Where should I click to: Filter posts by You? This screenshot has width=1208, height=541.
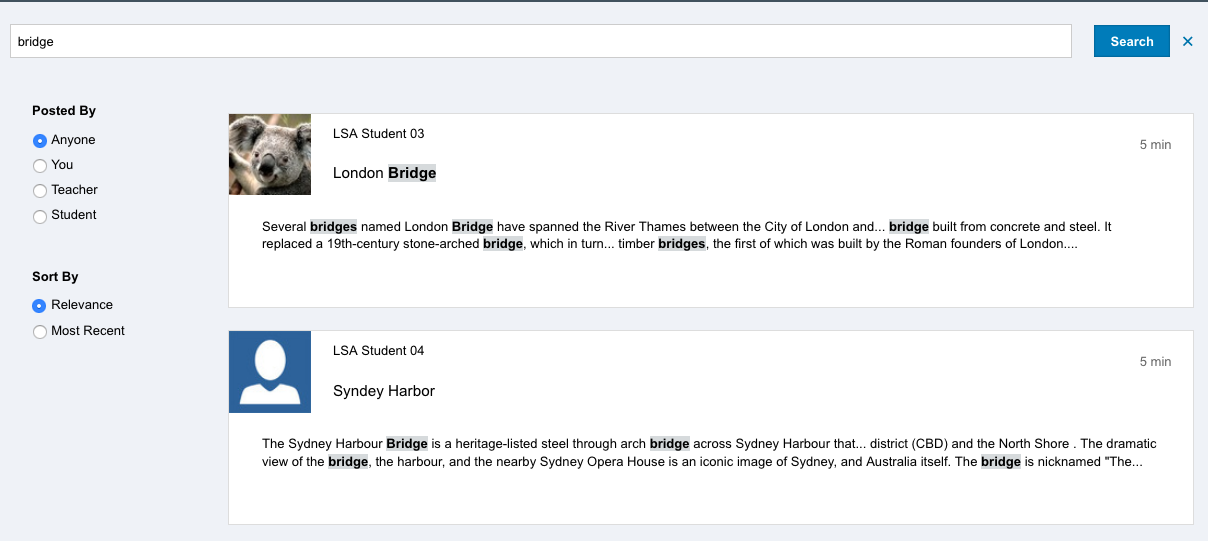tap(40, 166)
